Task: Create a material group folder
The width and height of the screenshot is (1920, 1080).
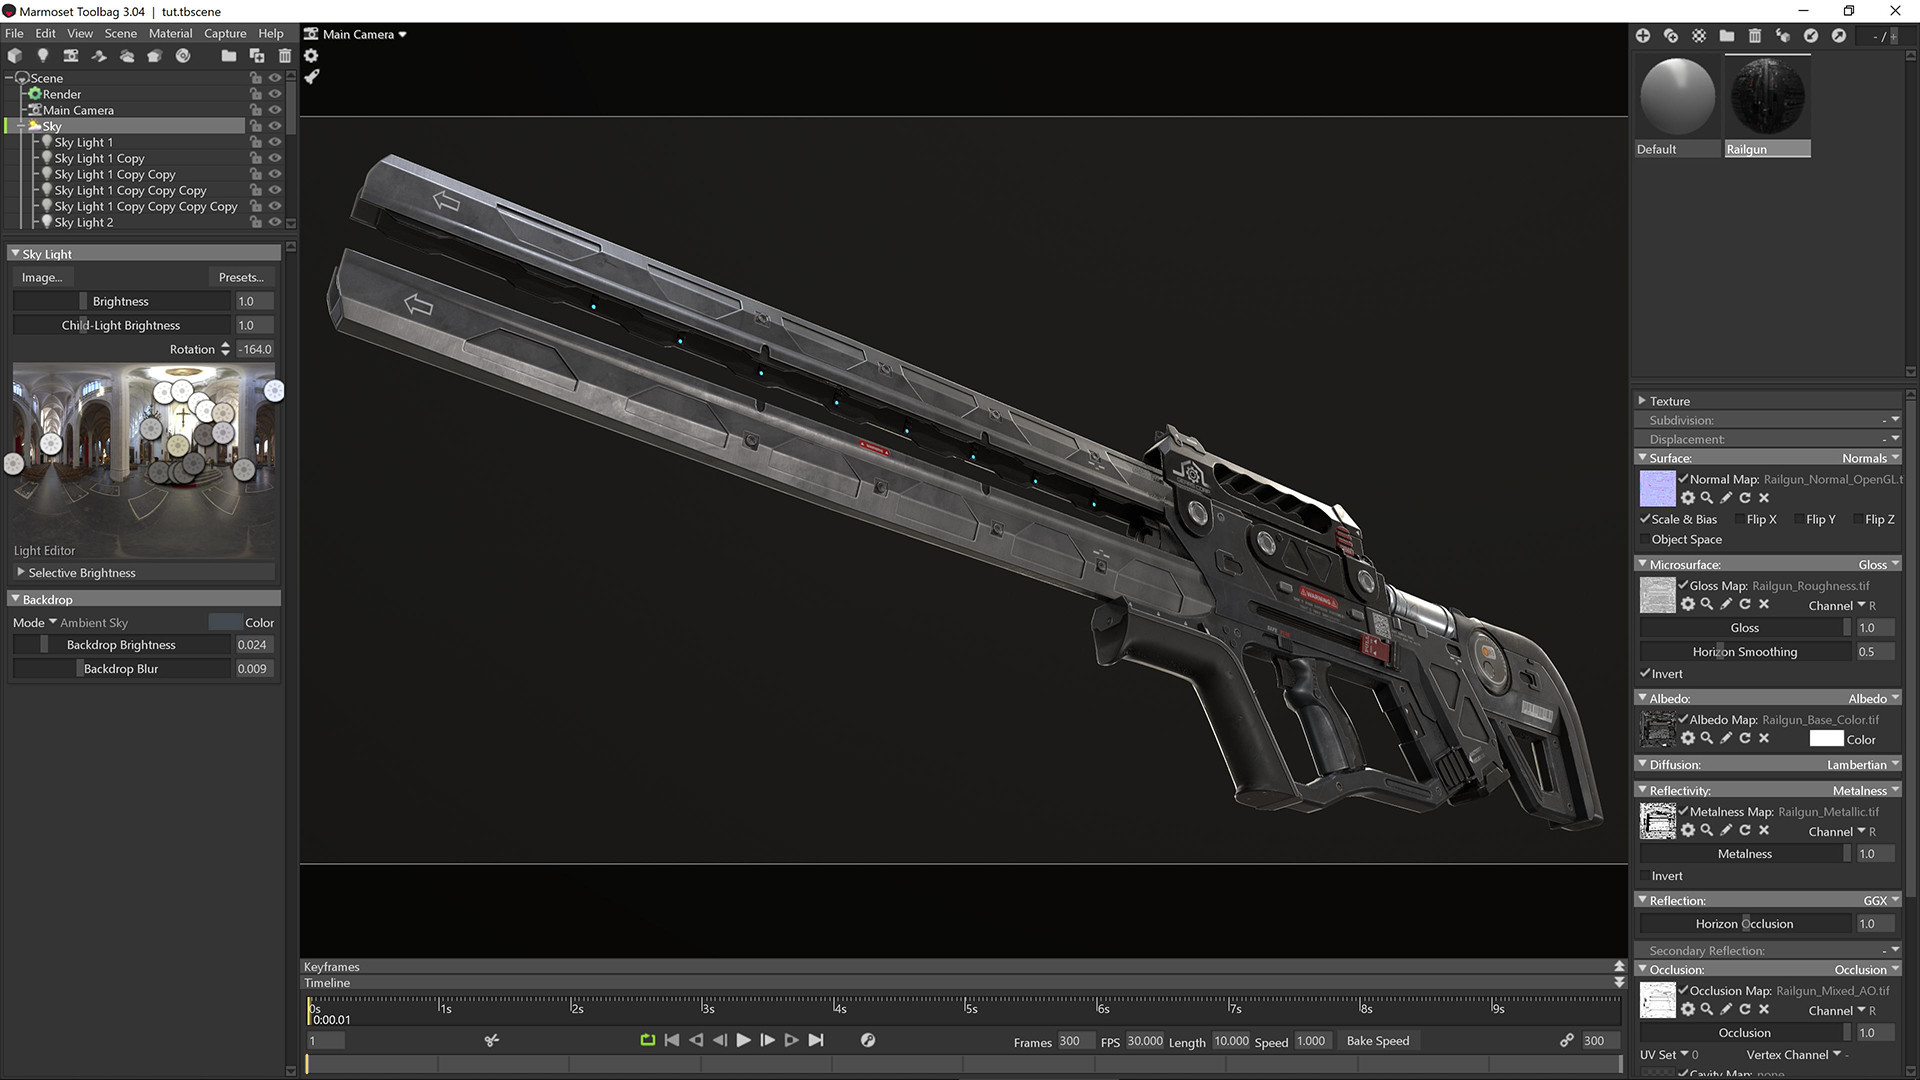Action: [1727, 36]
